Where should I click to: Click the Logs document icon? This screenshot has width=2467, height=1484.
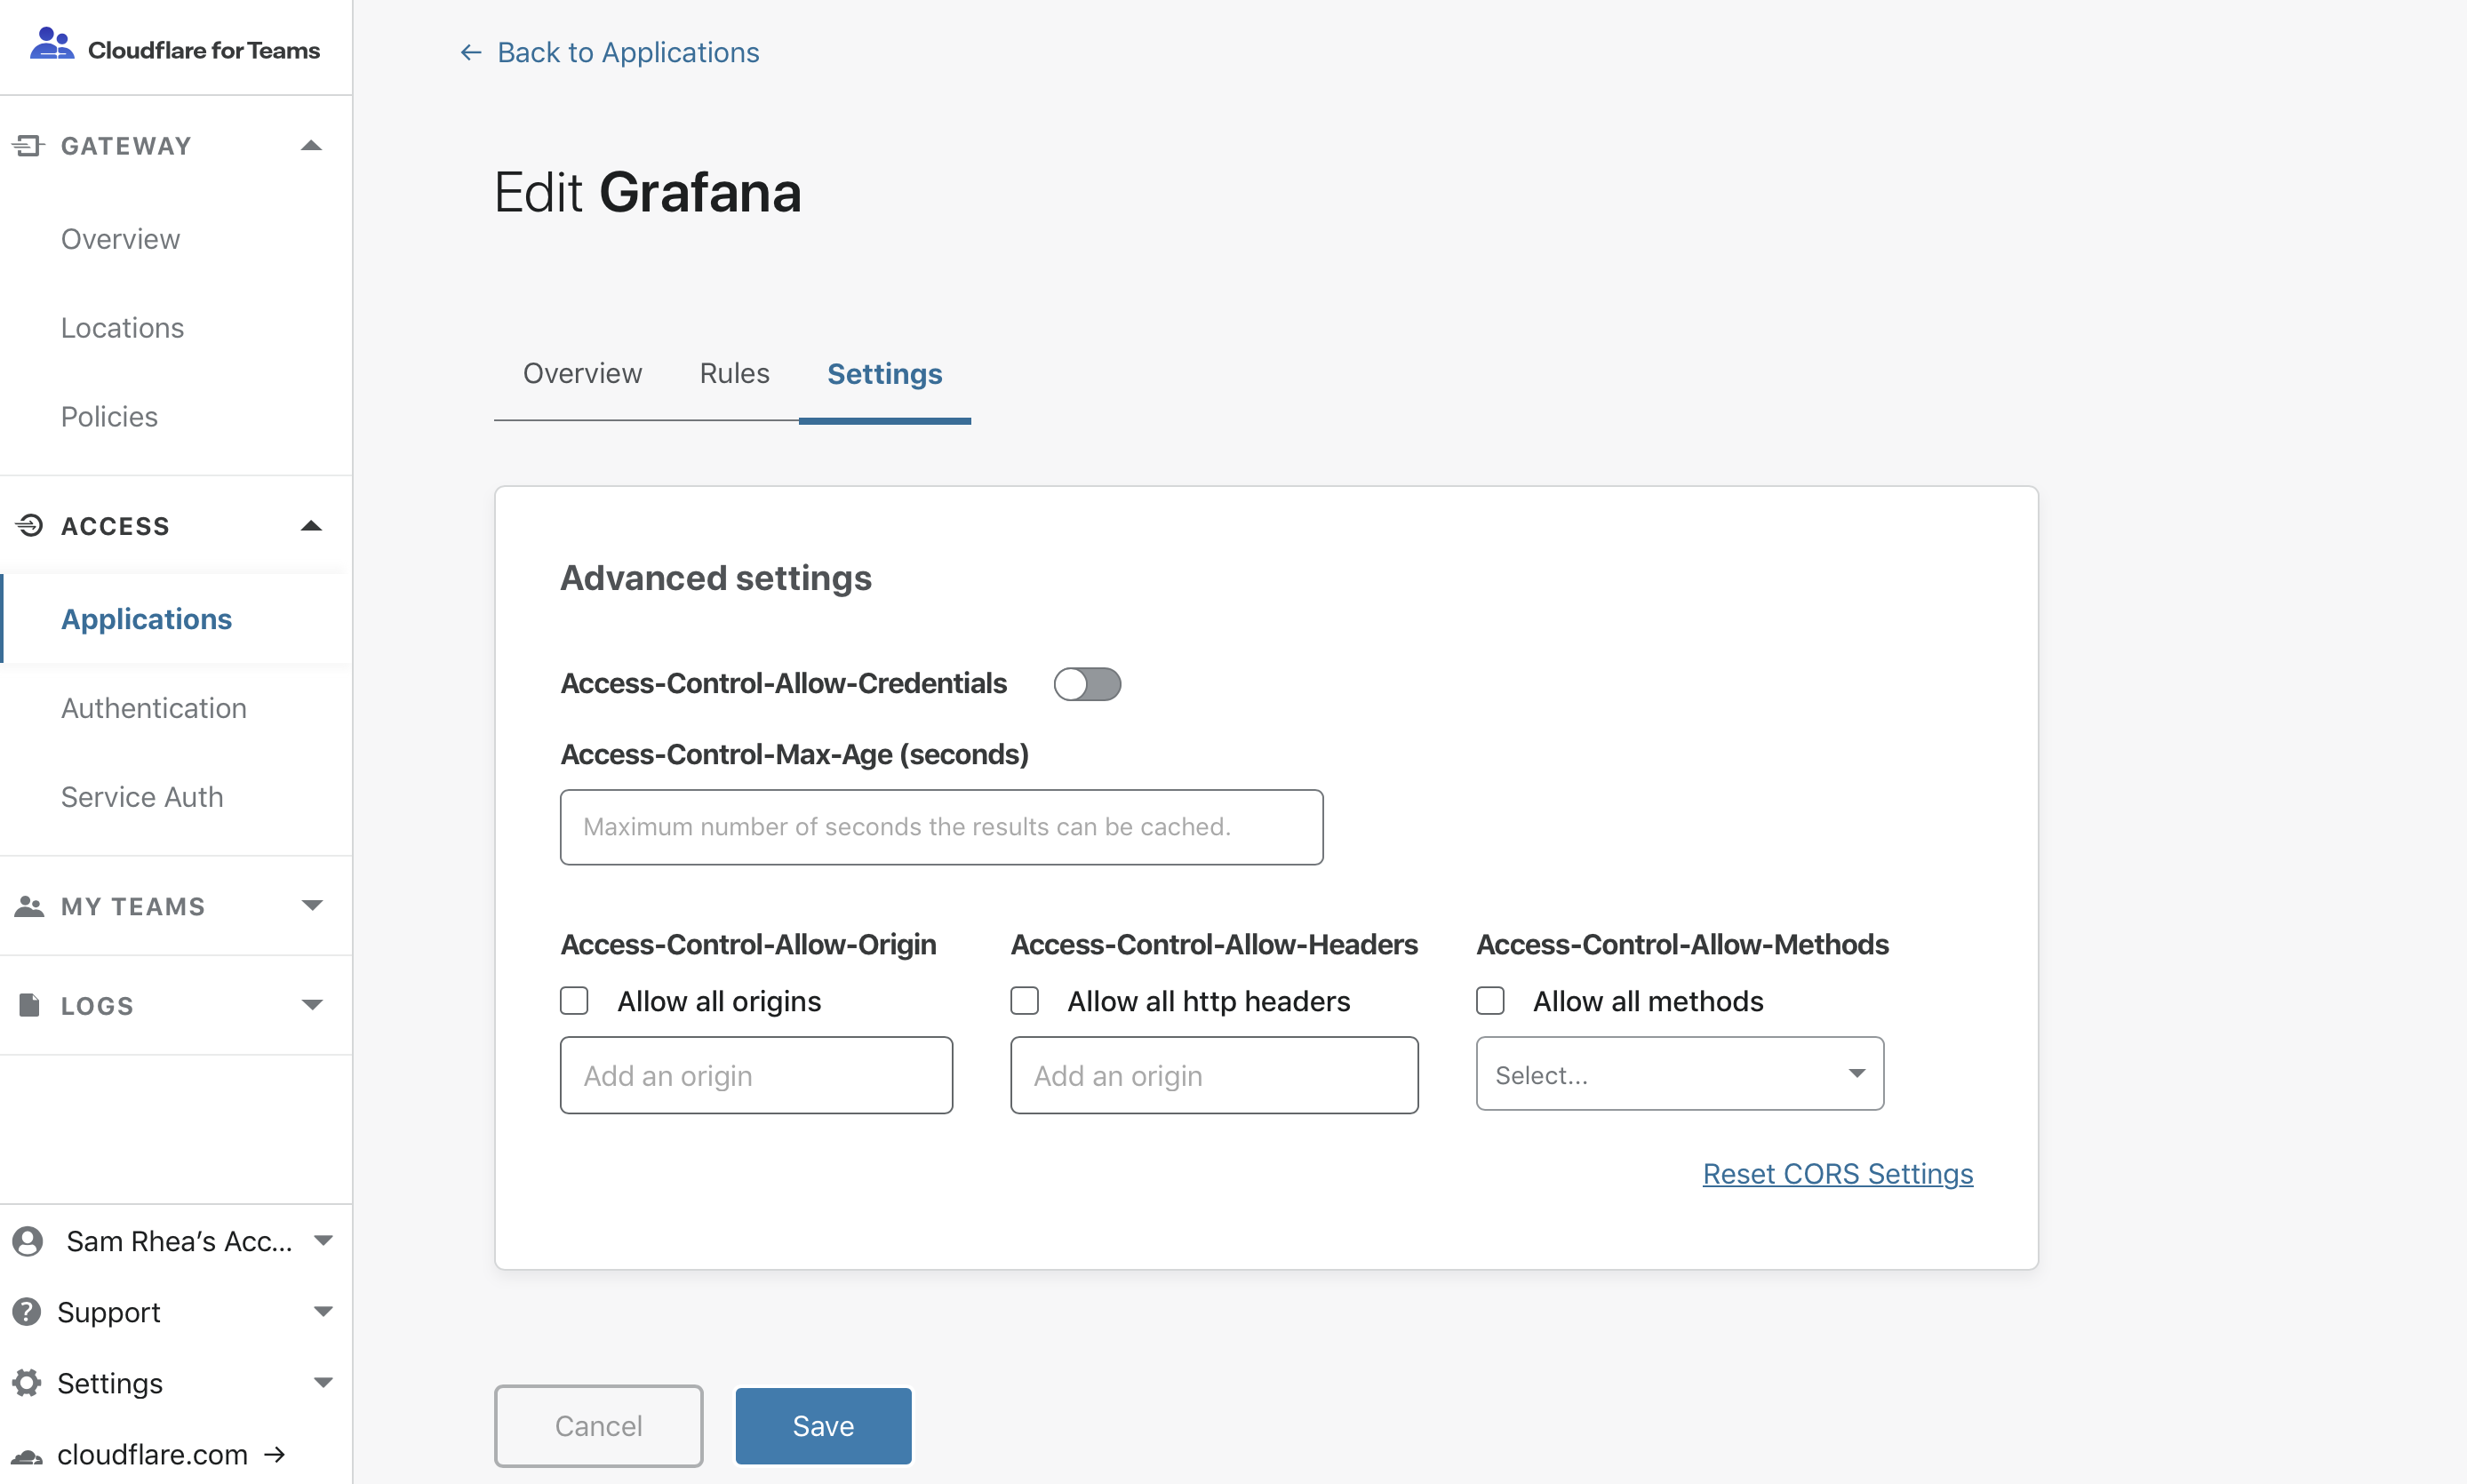coord(29,1005)
